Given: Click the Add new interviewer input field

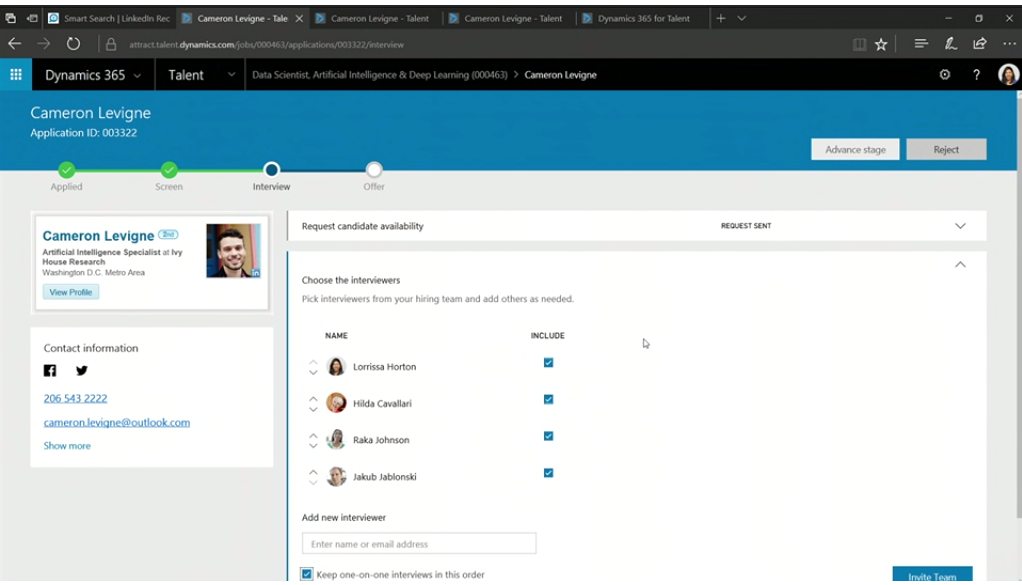Looking at the screenshot, I should 419,544.
